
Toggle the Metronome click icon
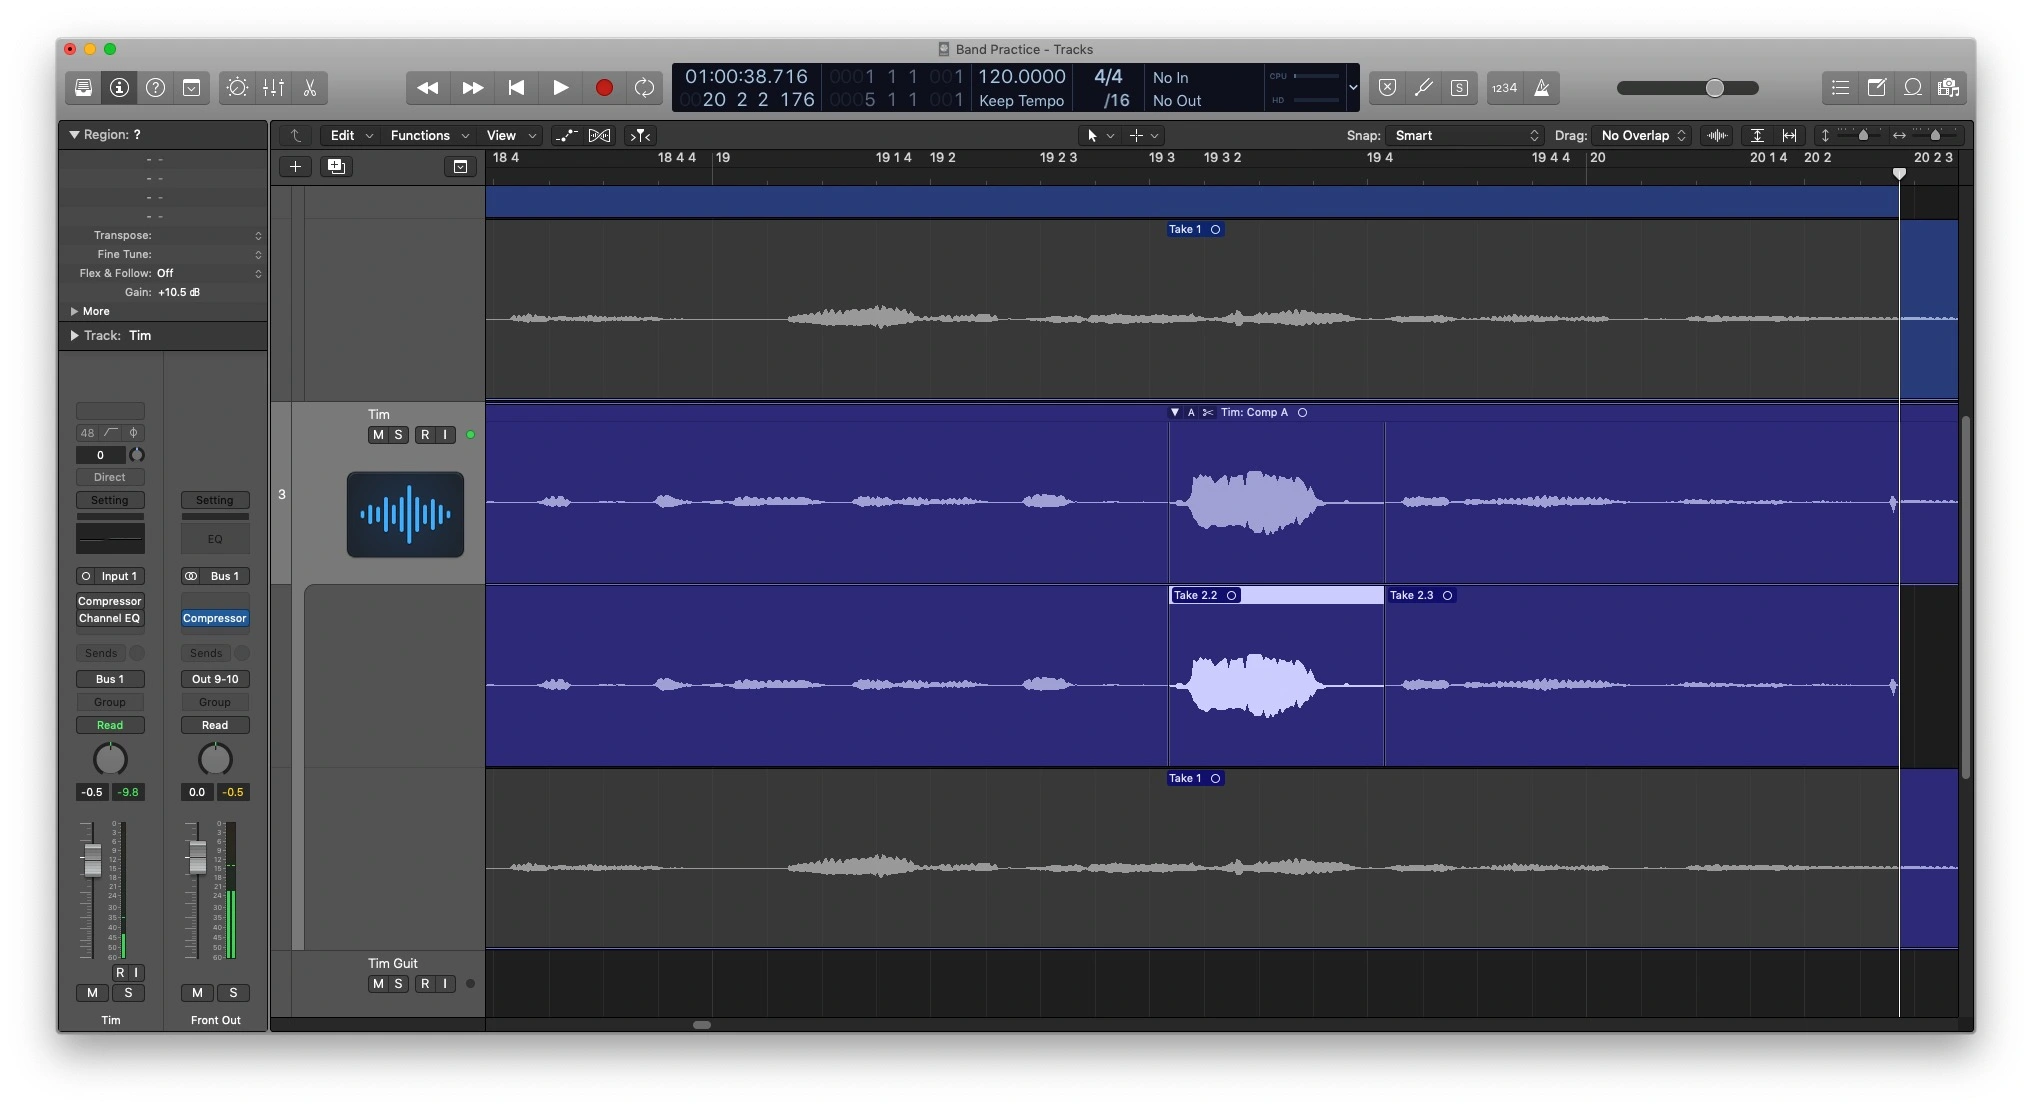coord(1542,88)
